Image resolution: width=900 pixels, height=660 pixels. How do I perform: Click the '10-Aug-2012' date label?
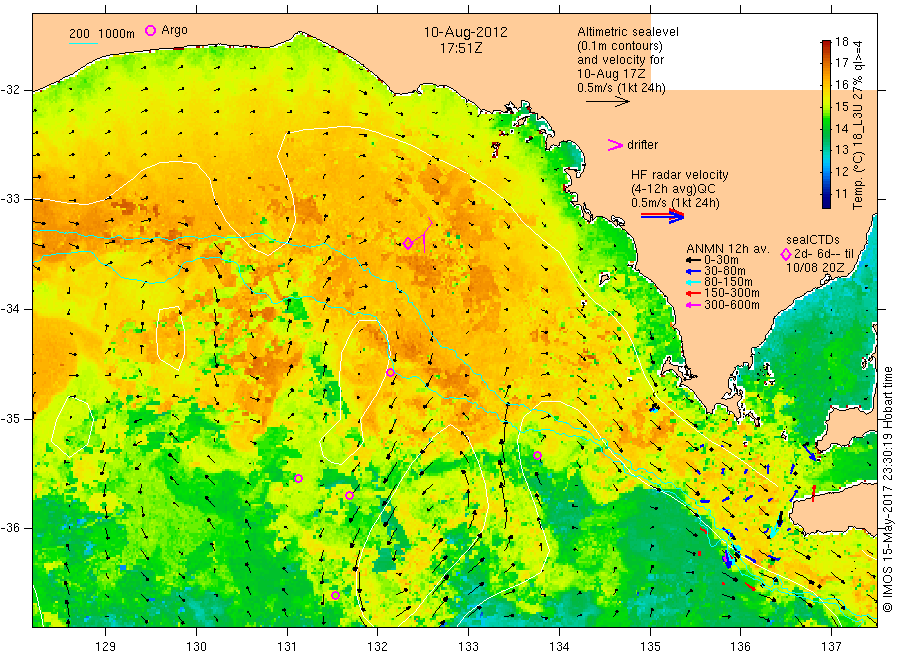point(465,32)
